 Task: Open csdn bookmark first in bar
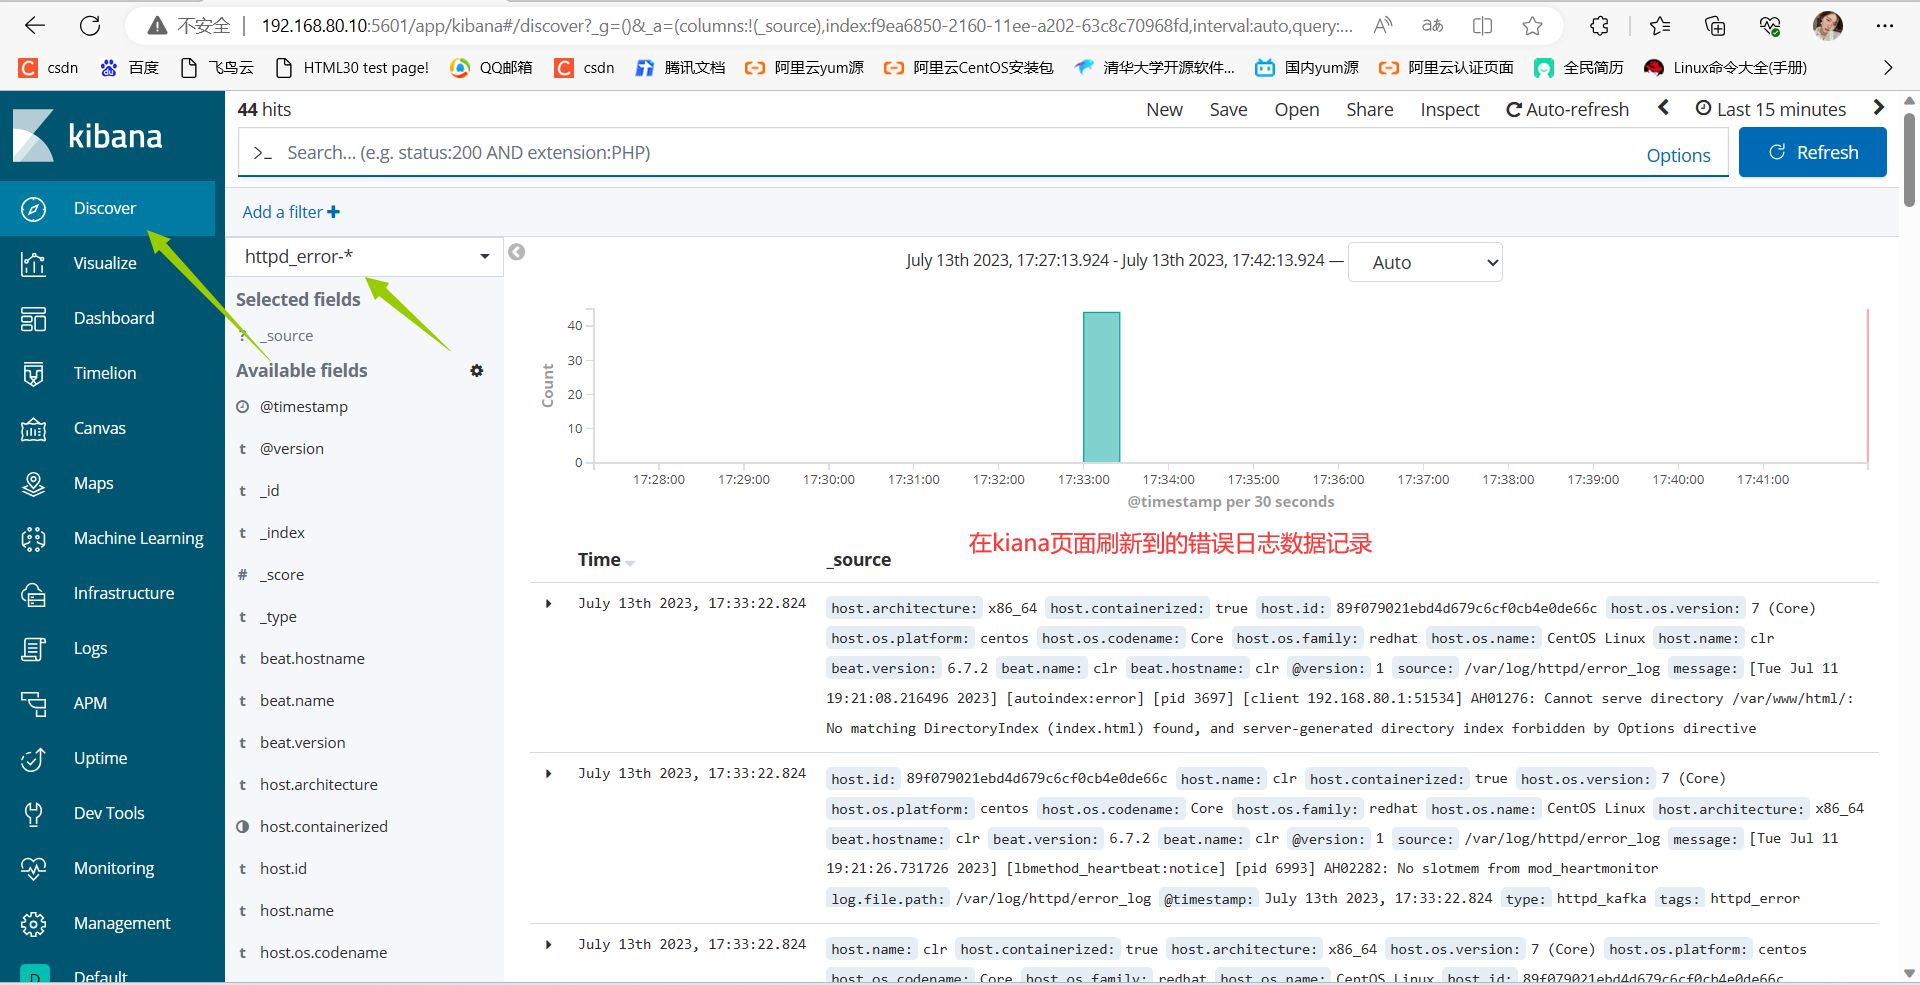tap(49, 67)
